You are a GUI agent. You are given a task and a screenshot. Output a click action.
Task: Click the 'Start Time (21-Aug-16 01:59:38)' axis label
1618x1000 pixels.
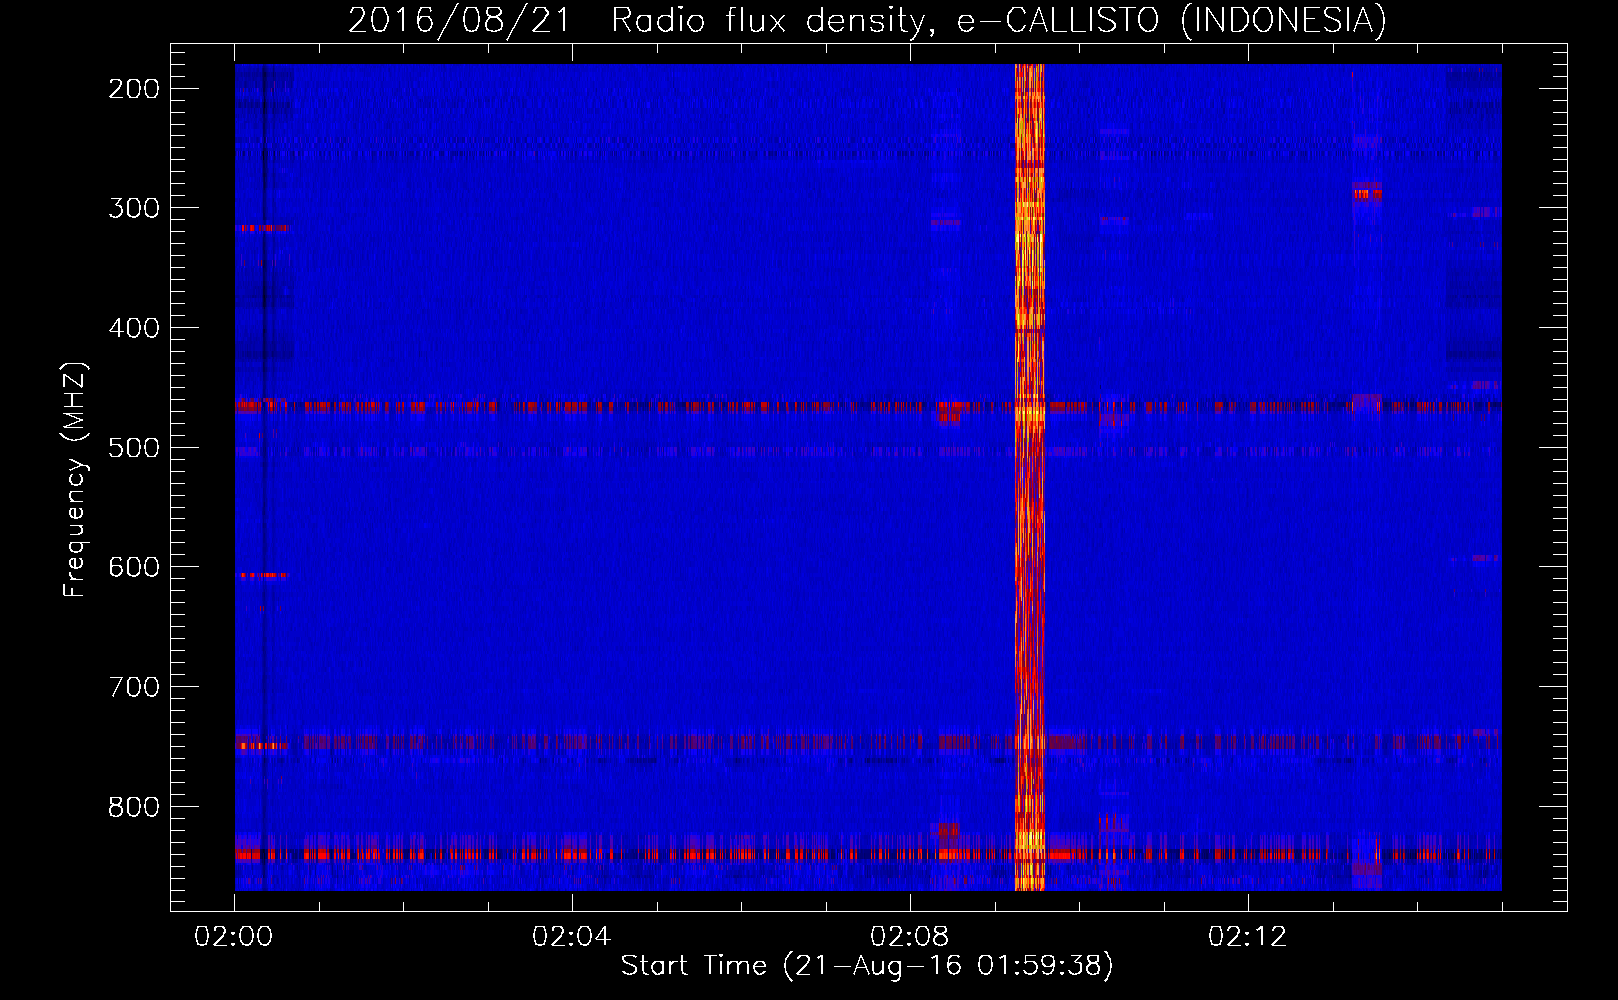[867, 966]
